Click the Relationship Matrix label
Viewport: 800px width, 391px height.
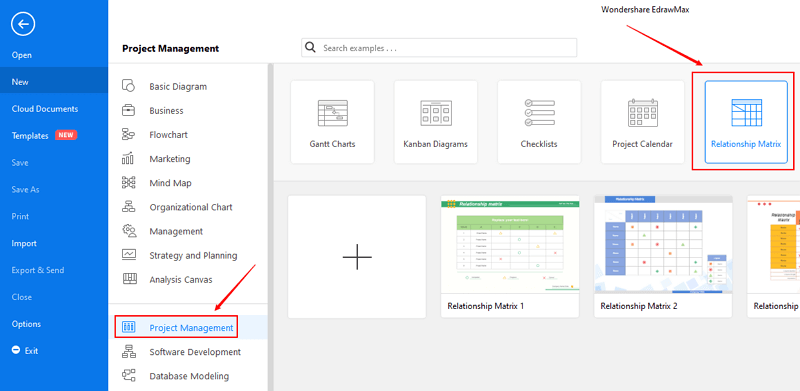click(x=746, y=144)
